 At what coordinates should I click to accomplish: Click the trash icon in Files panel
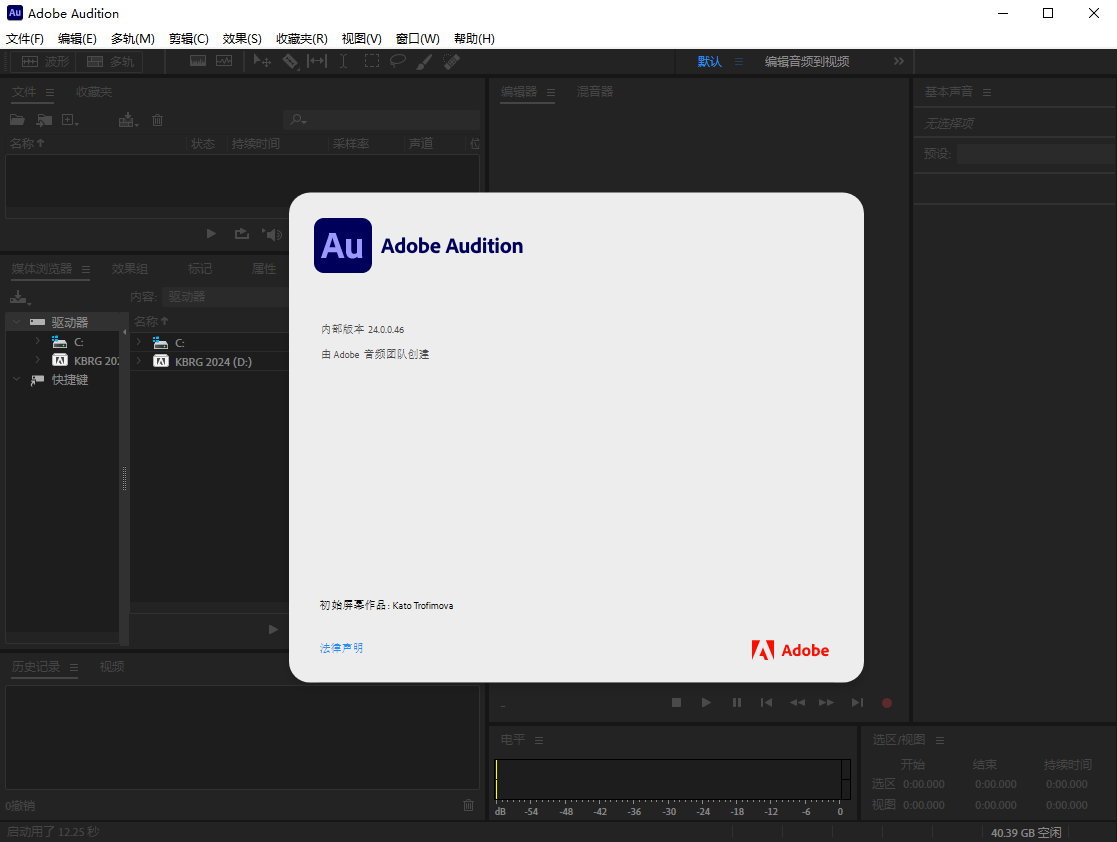(x=157, y=120)
